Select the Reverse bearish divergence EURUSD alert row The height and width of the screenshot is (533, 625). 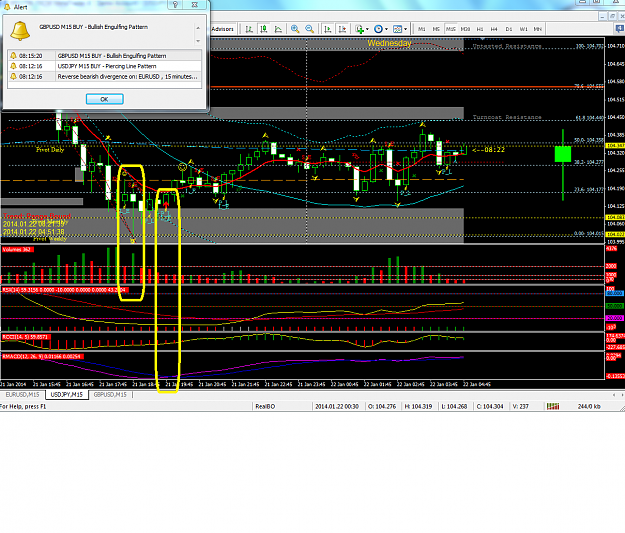tap(104, 77)
